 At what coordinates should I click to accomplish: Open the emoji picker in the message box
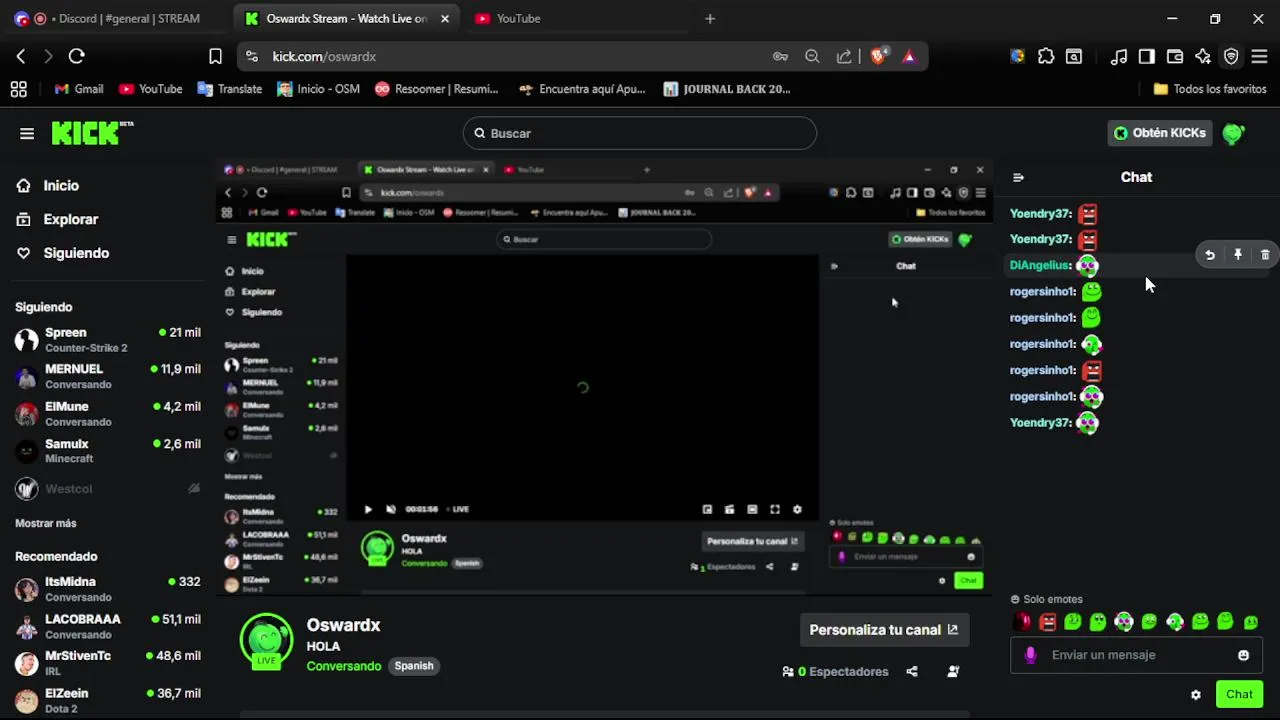coord(1244,655)
